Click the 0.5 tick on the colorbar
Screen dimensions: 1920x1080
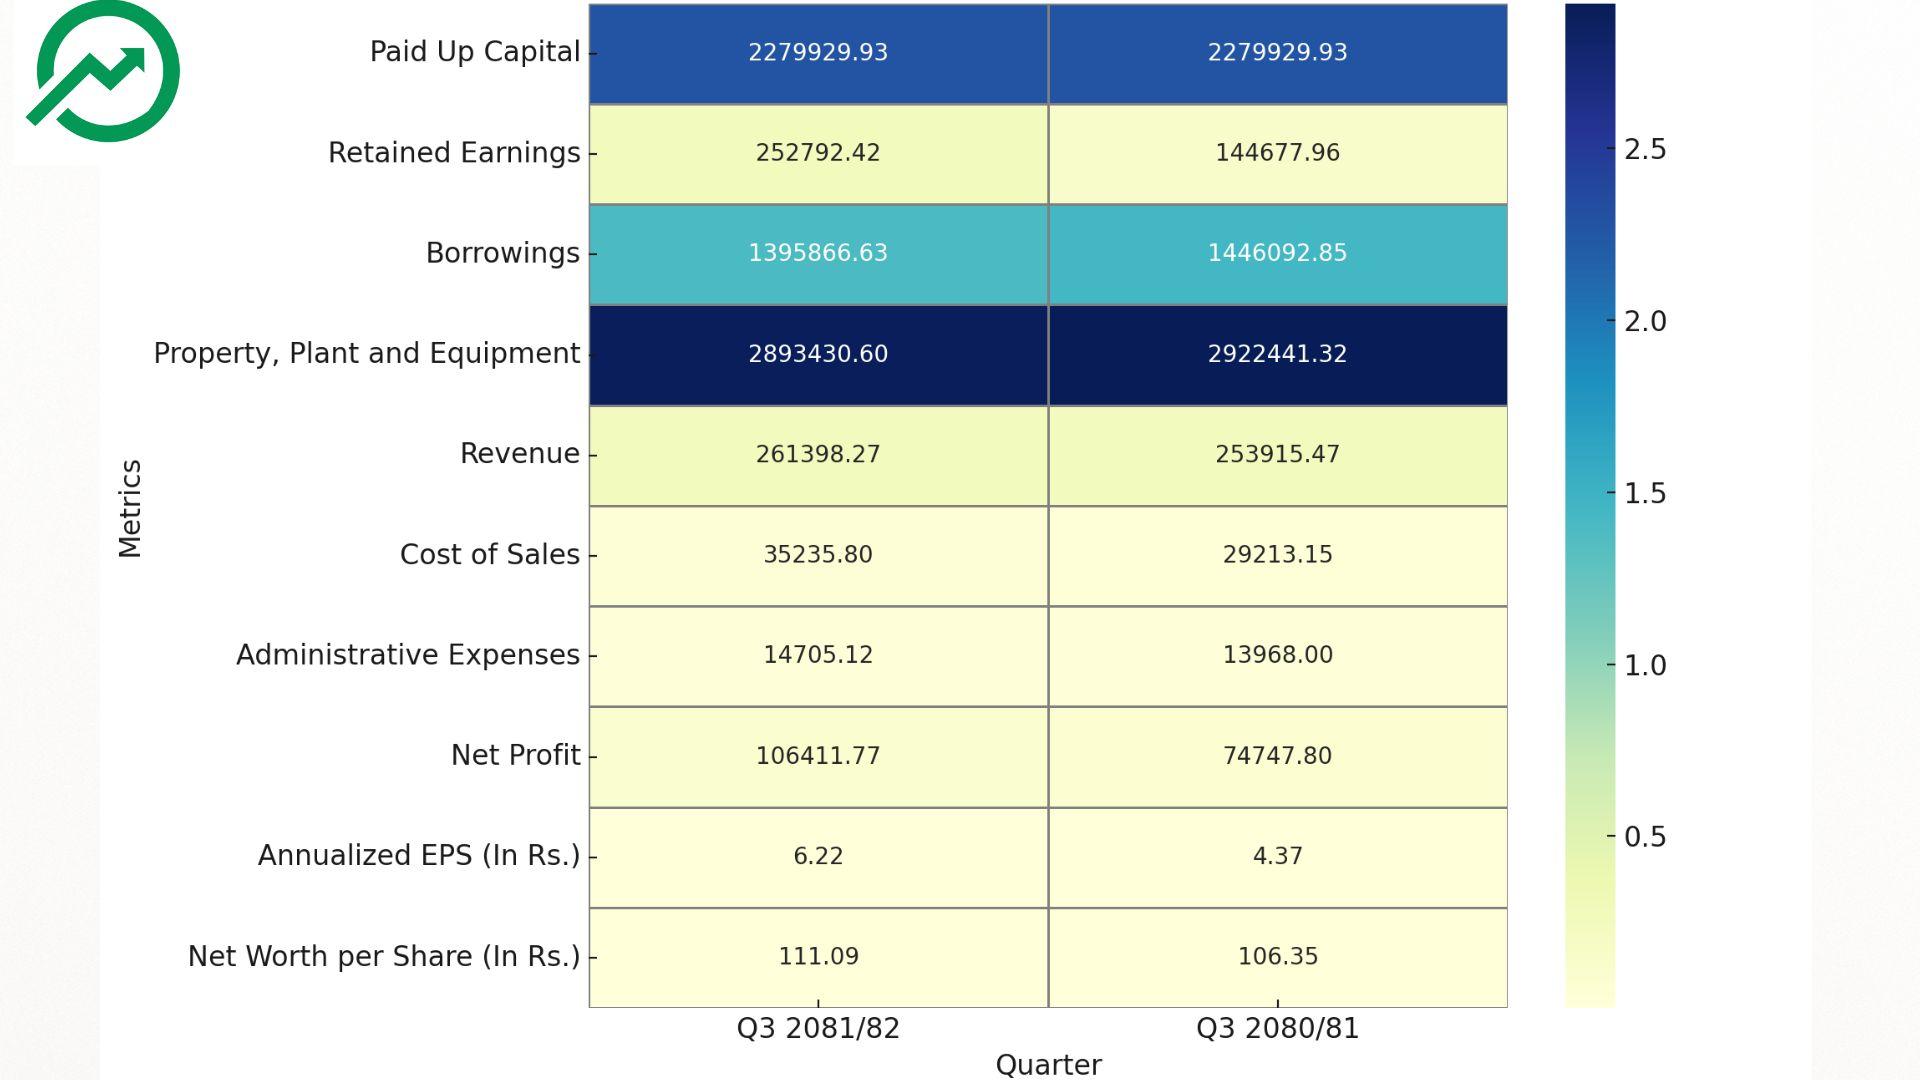point(1644,836)
